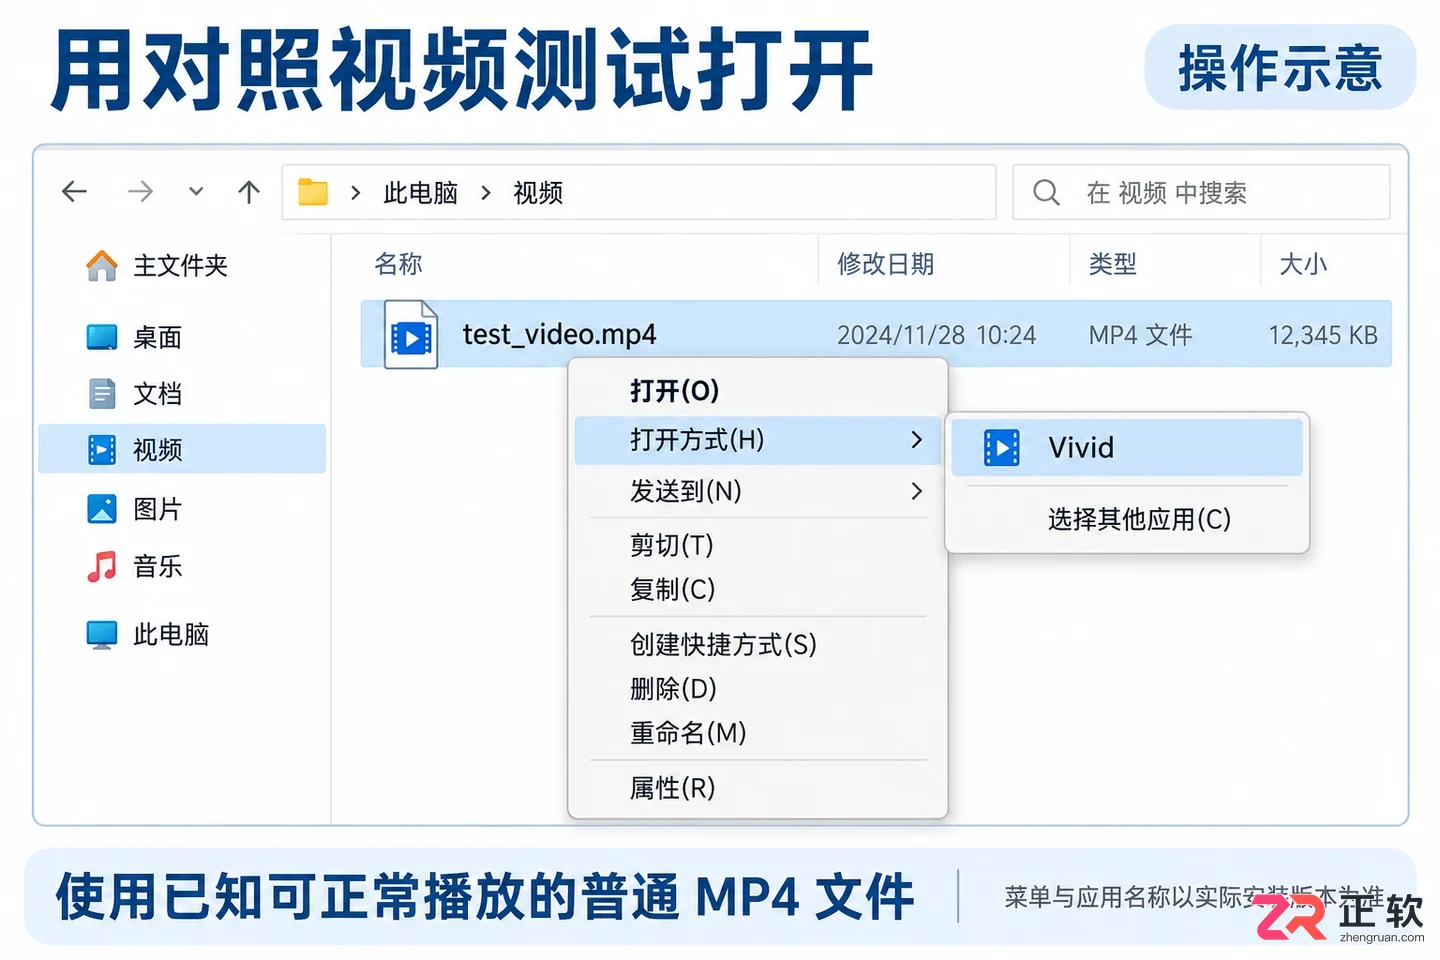The height and width of the screenshot is (960, 1440).
Task: Go up one folder level
Action: (x=249, y=191)
